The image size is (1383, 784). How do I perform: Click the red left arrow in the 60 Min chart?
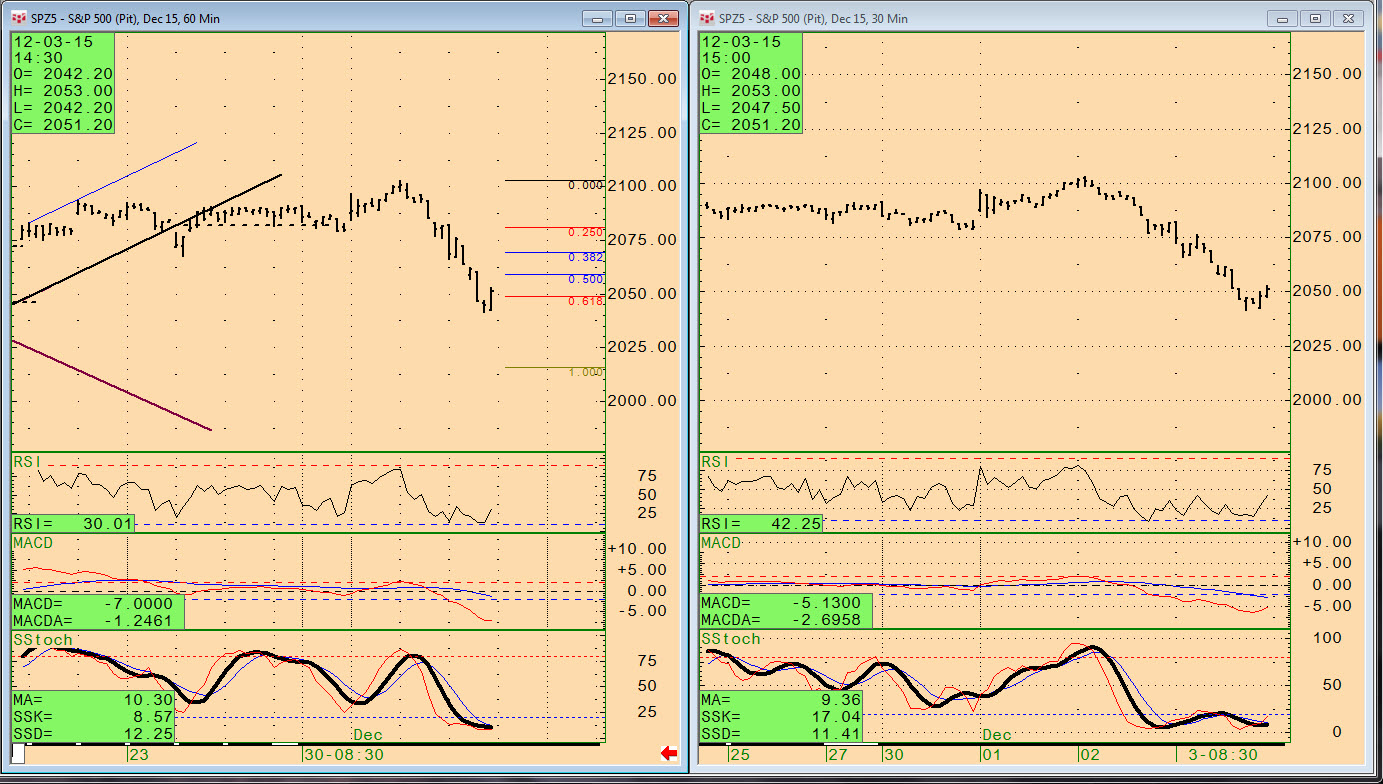[670, 753]
